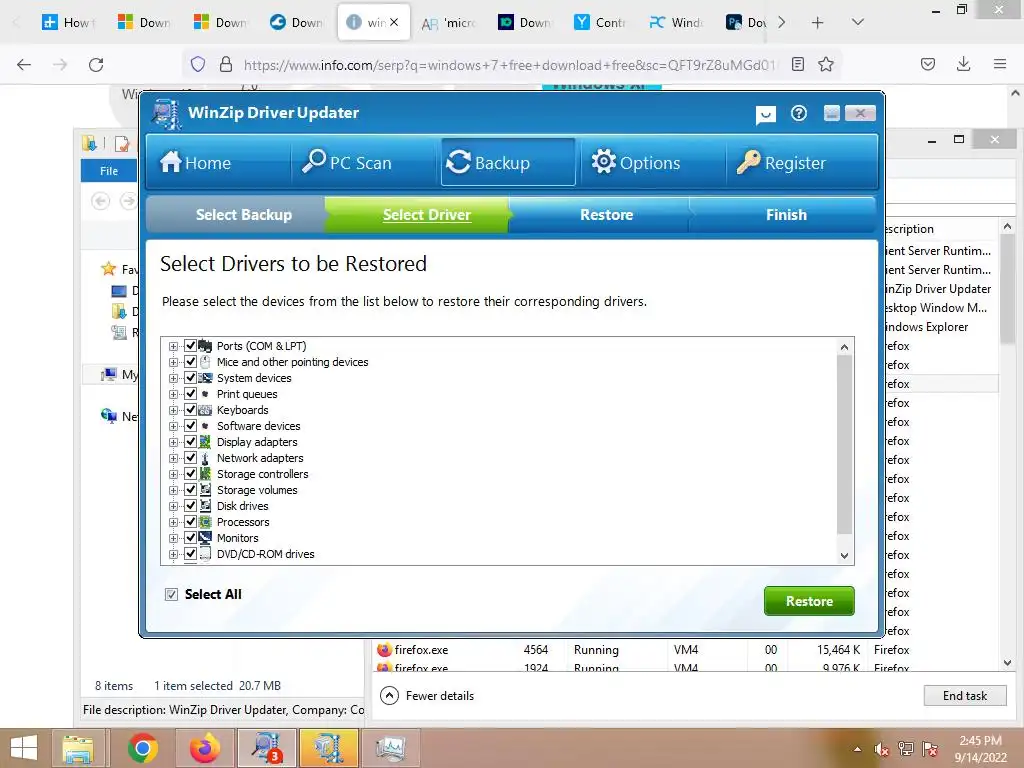1024x768 pixels.
Task: Uncheck the Display adapters checkbox
Action: (190, 441)
